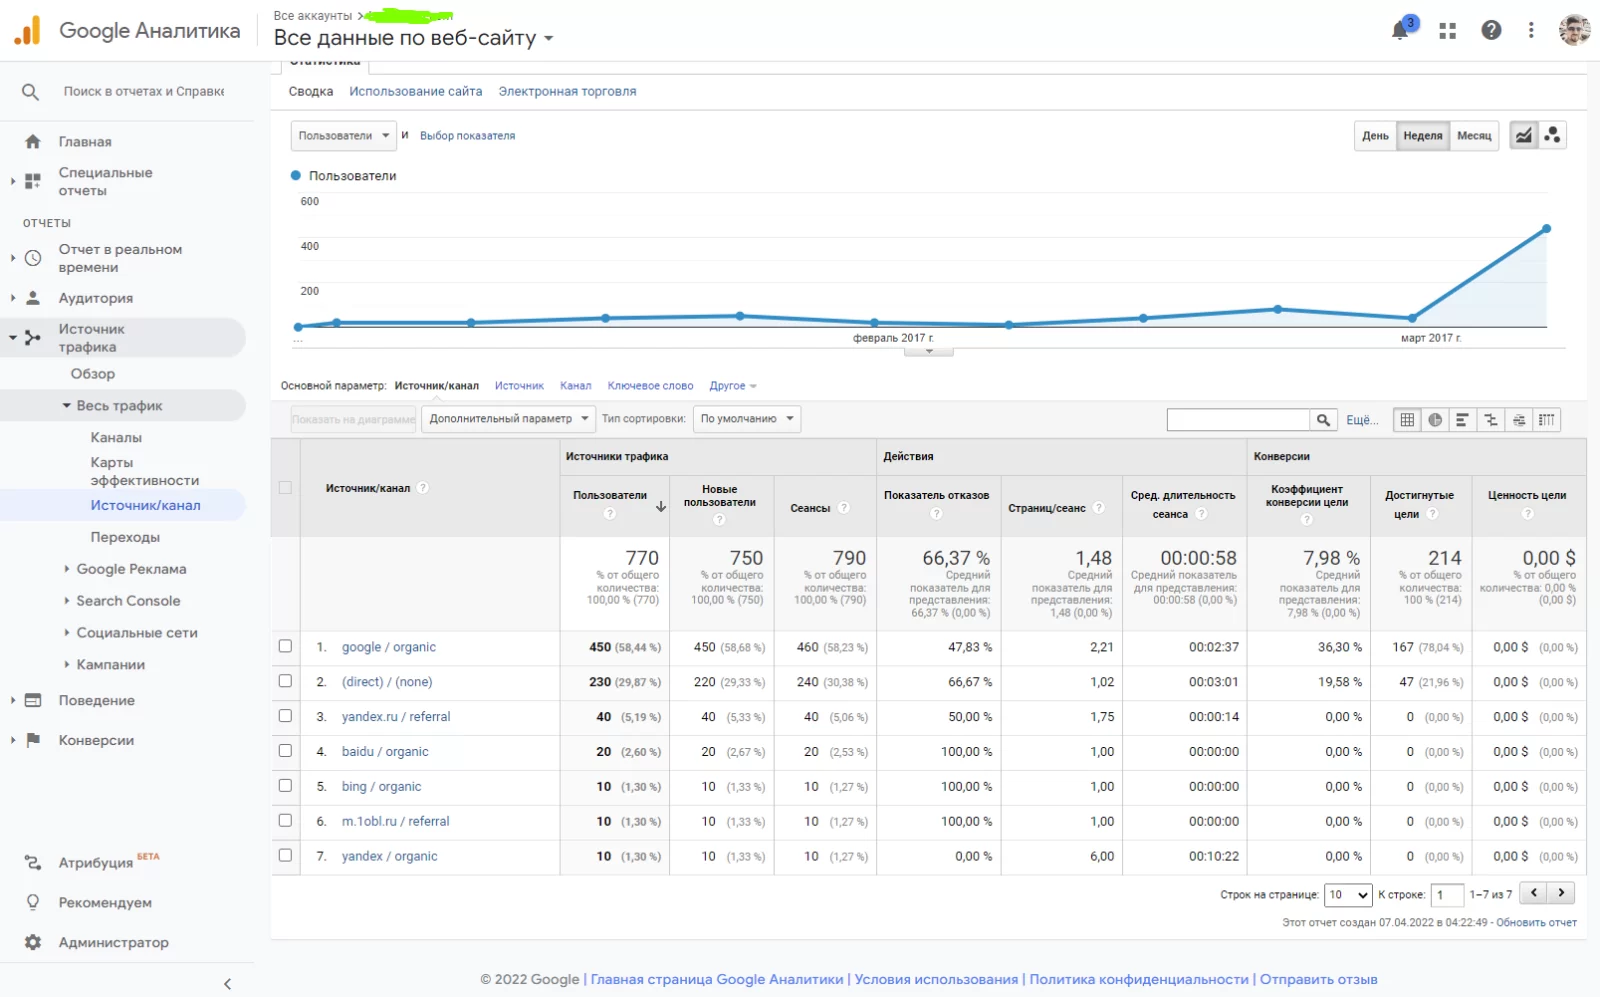Open the Другое dimension dropdown

point(732,386)
